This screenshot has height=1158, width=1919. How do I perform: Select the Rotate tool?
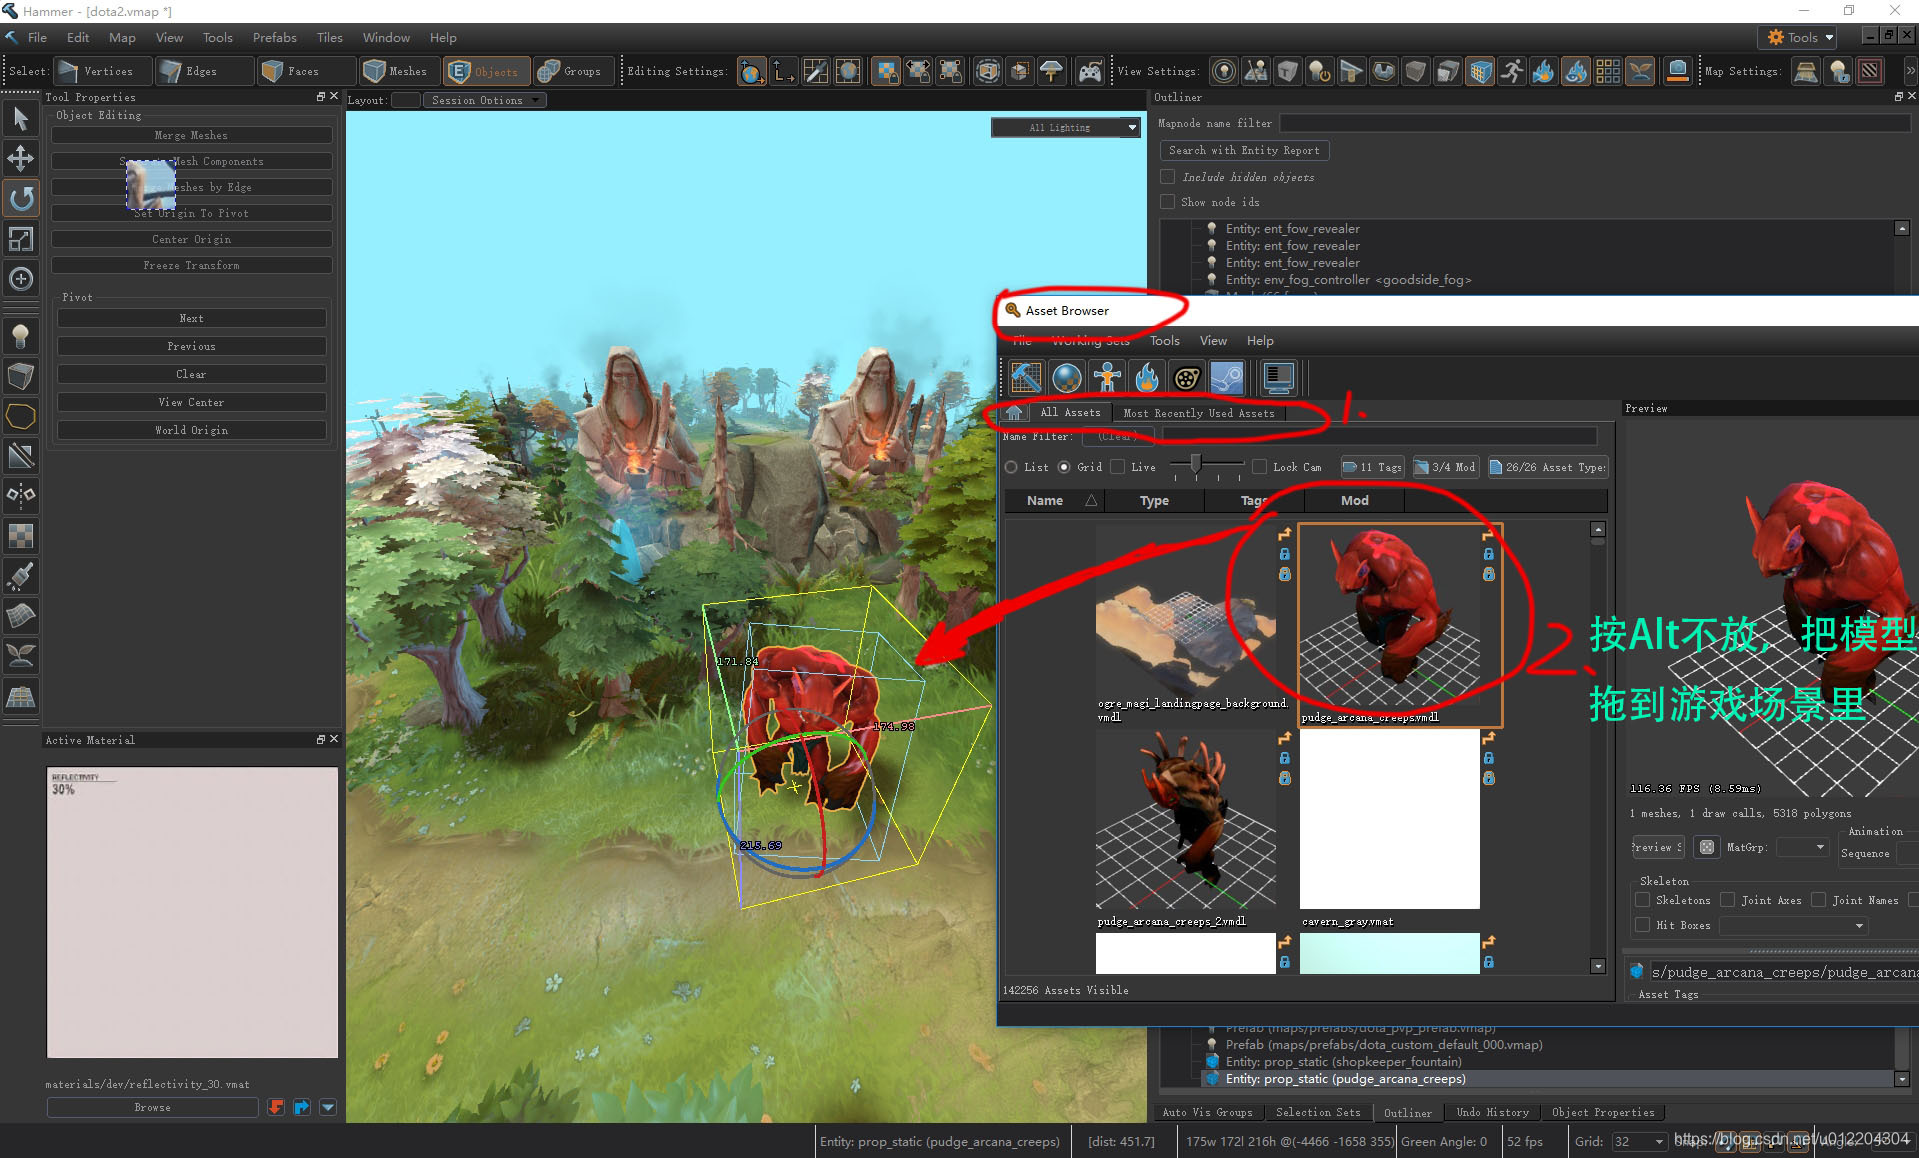pos(20,198)
